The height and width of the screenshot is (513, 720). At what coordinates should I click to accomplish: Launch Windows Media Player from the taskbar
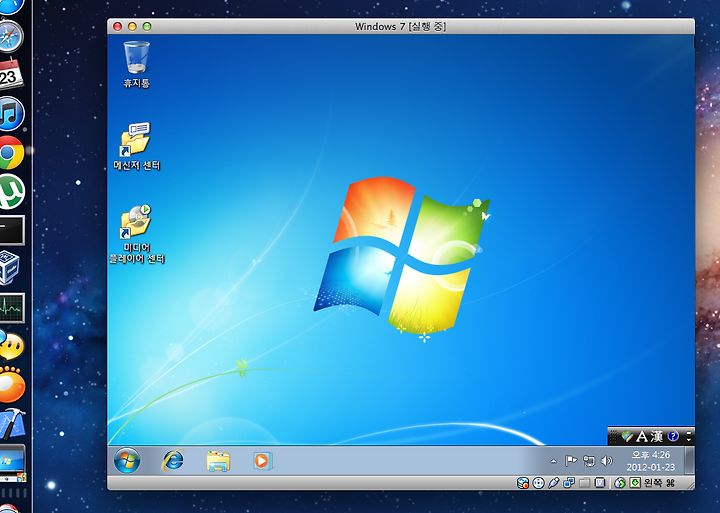pos(263,461)
